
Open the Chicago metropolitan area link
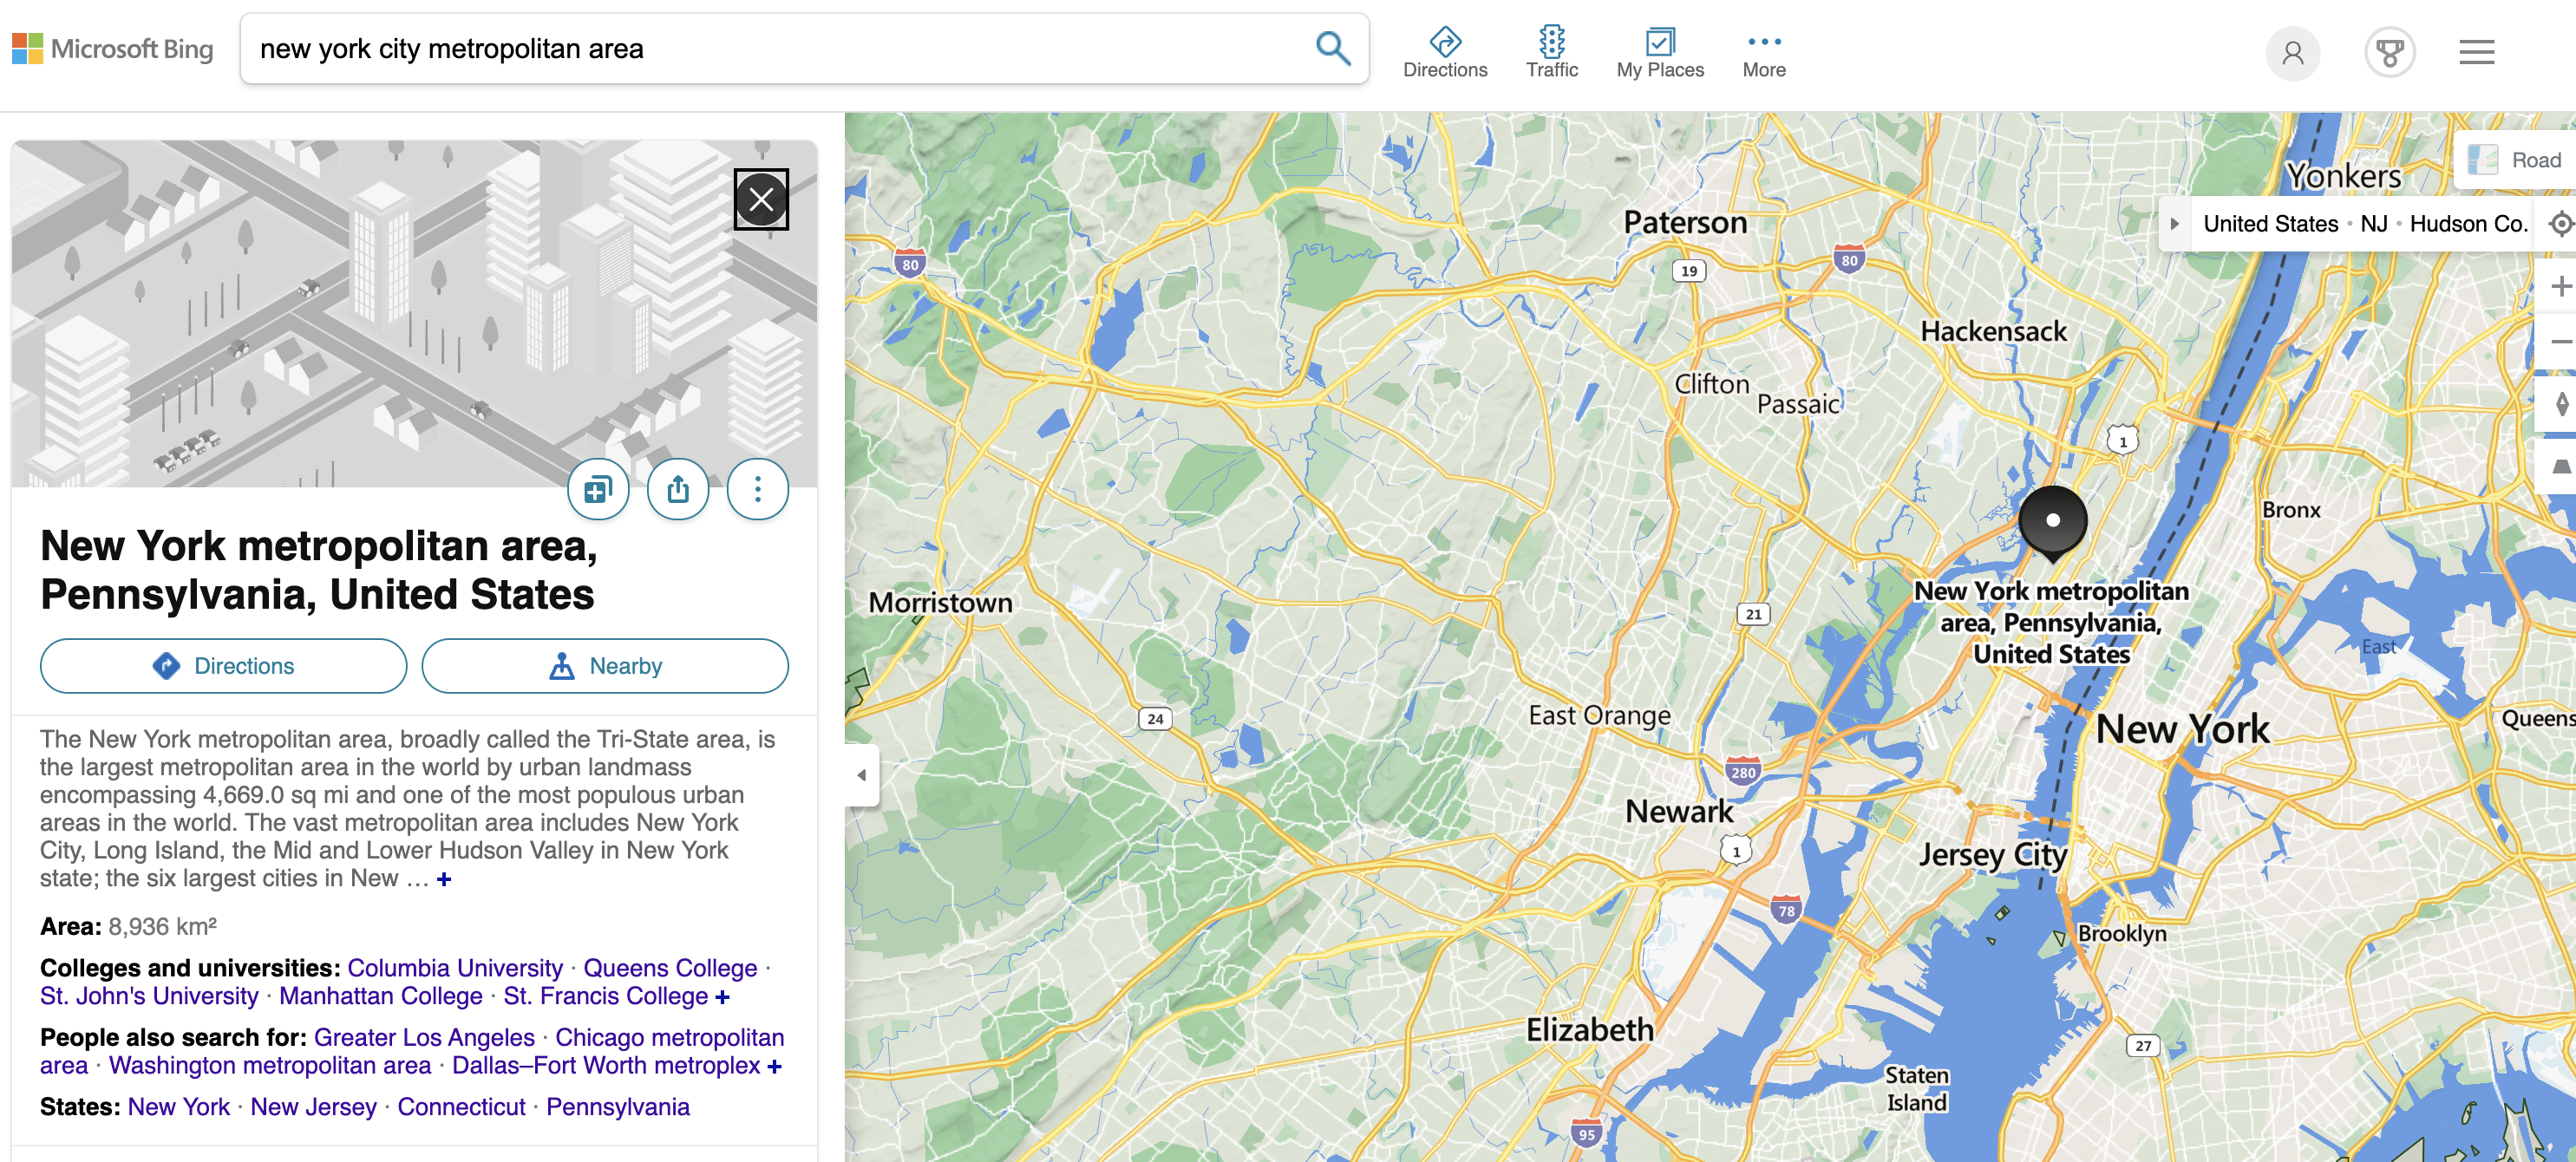point(669,1037)
